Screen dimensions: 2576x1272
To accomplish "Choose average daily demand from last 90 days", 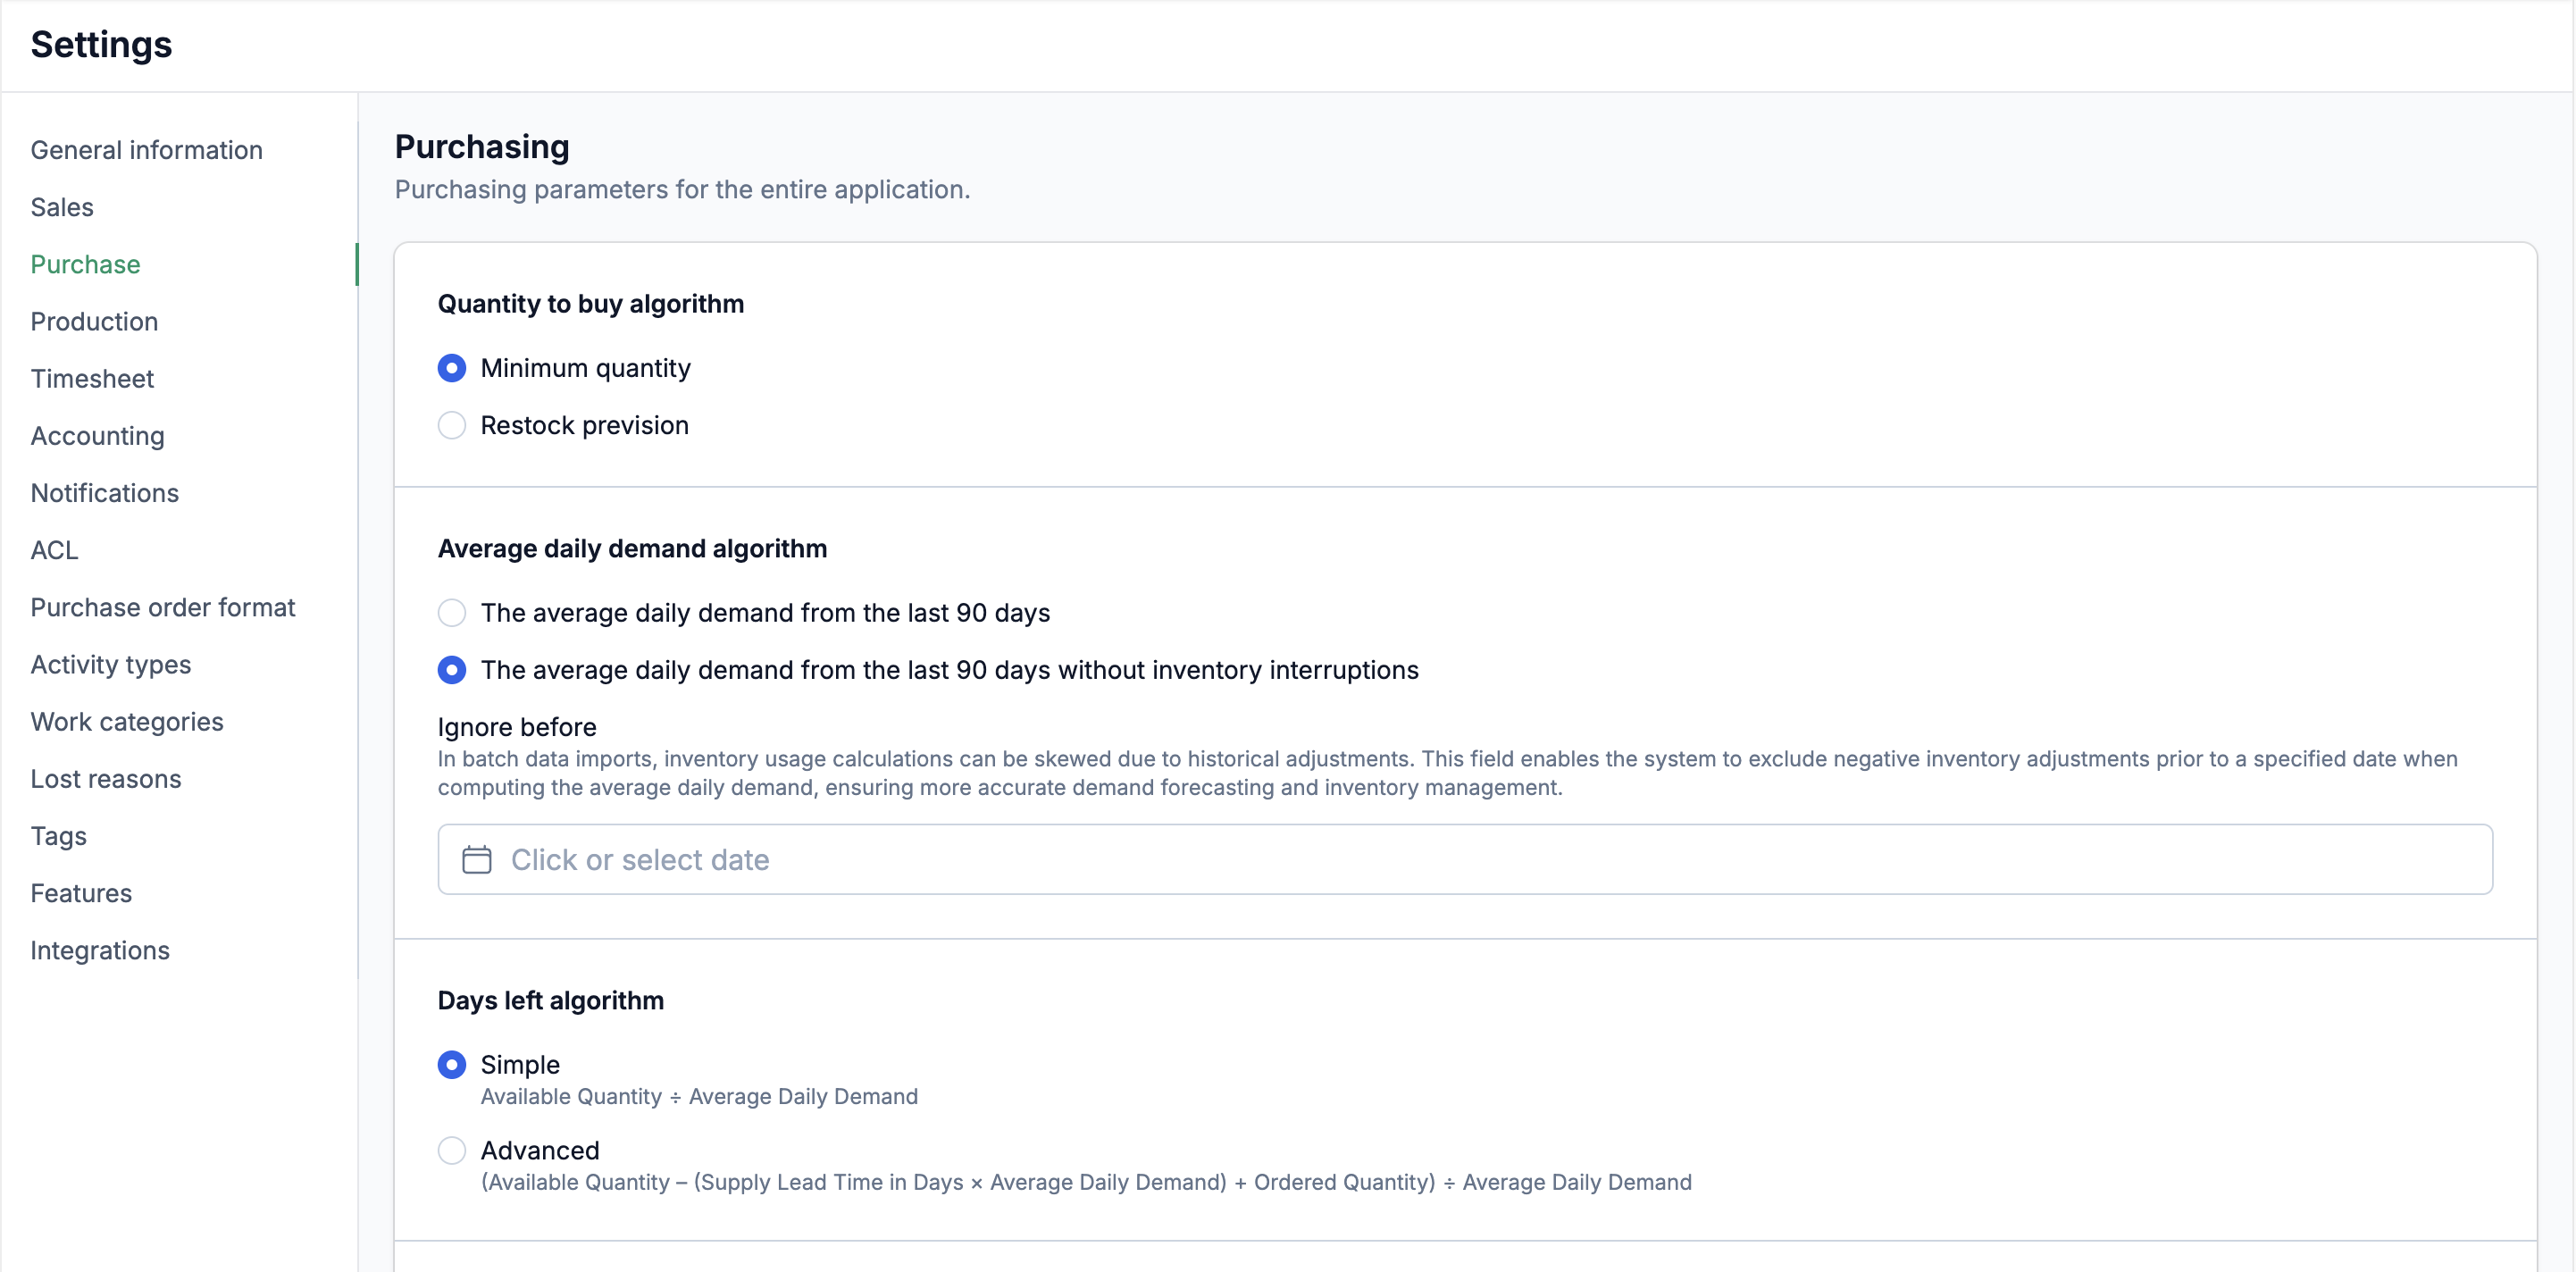I will [x=452, y=612].
